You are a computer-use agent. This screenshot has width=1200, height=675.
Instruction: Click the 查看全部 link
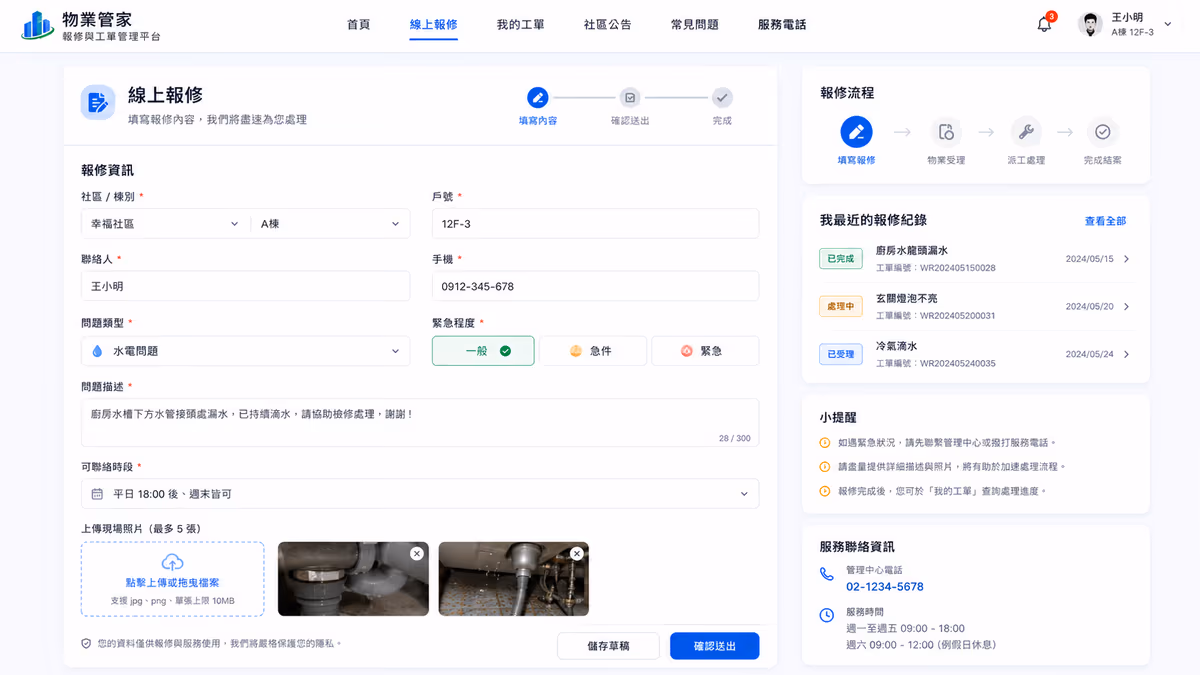point(1105,221)
